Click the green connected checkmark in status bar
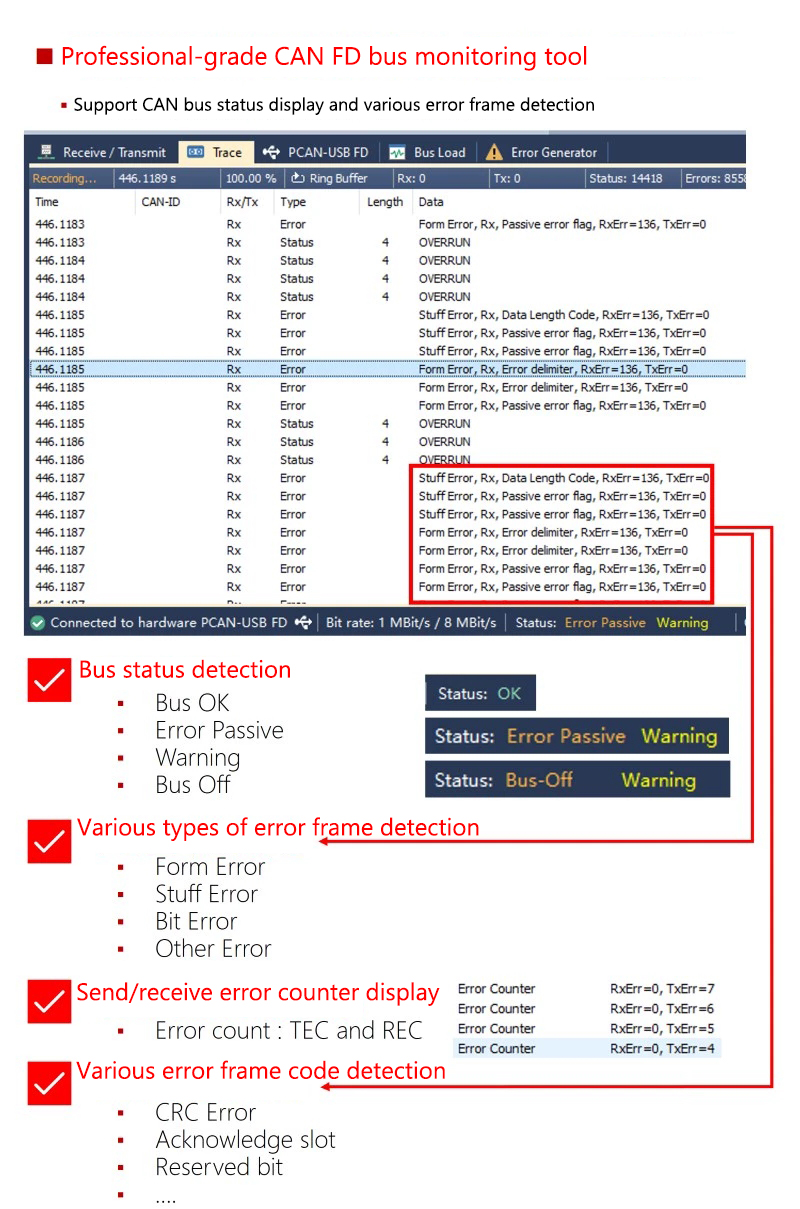The height and width of the screenshot is (1209, 800). tap(38, 623)
